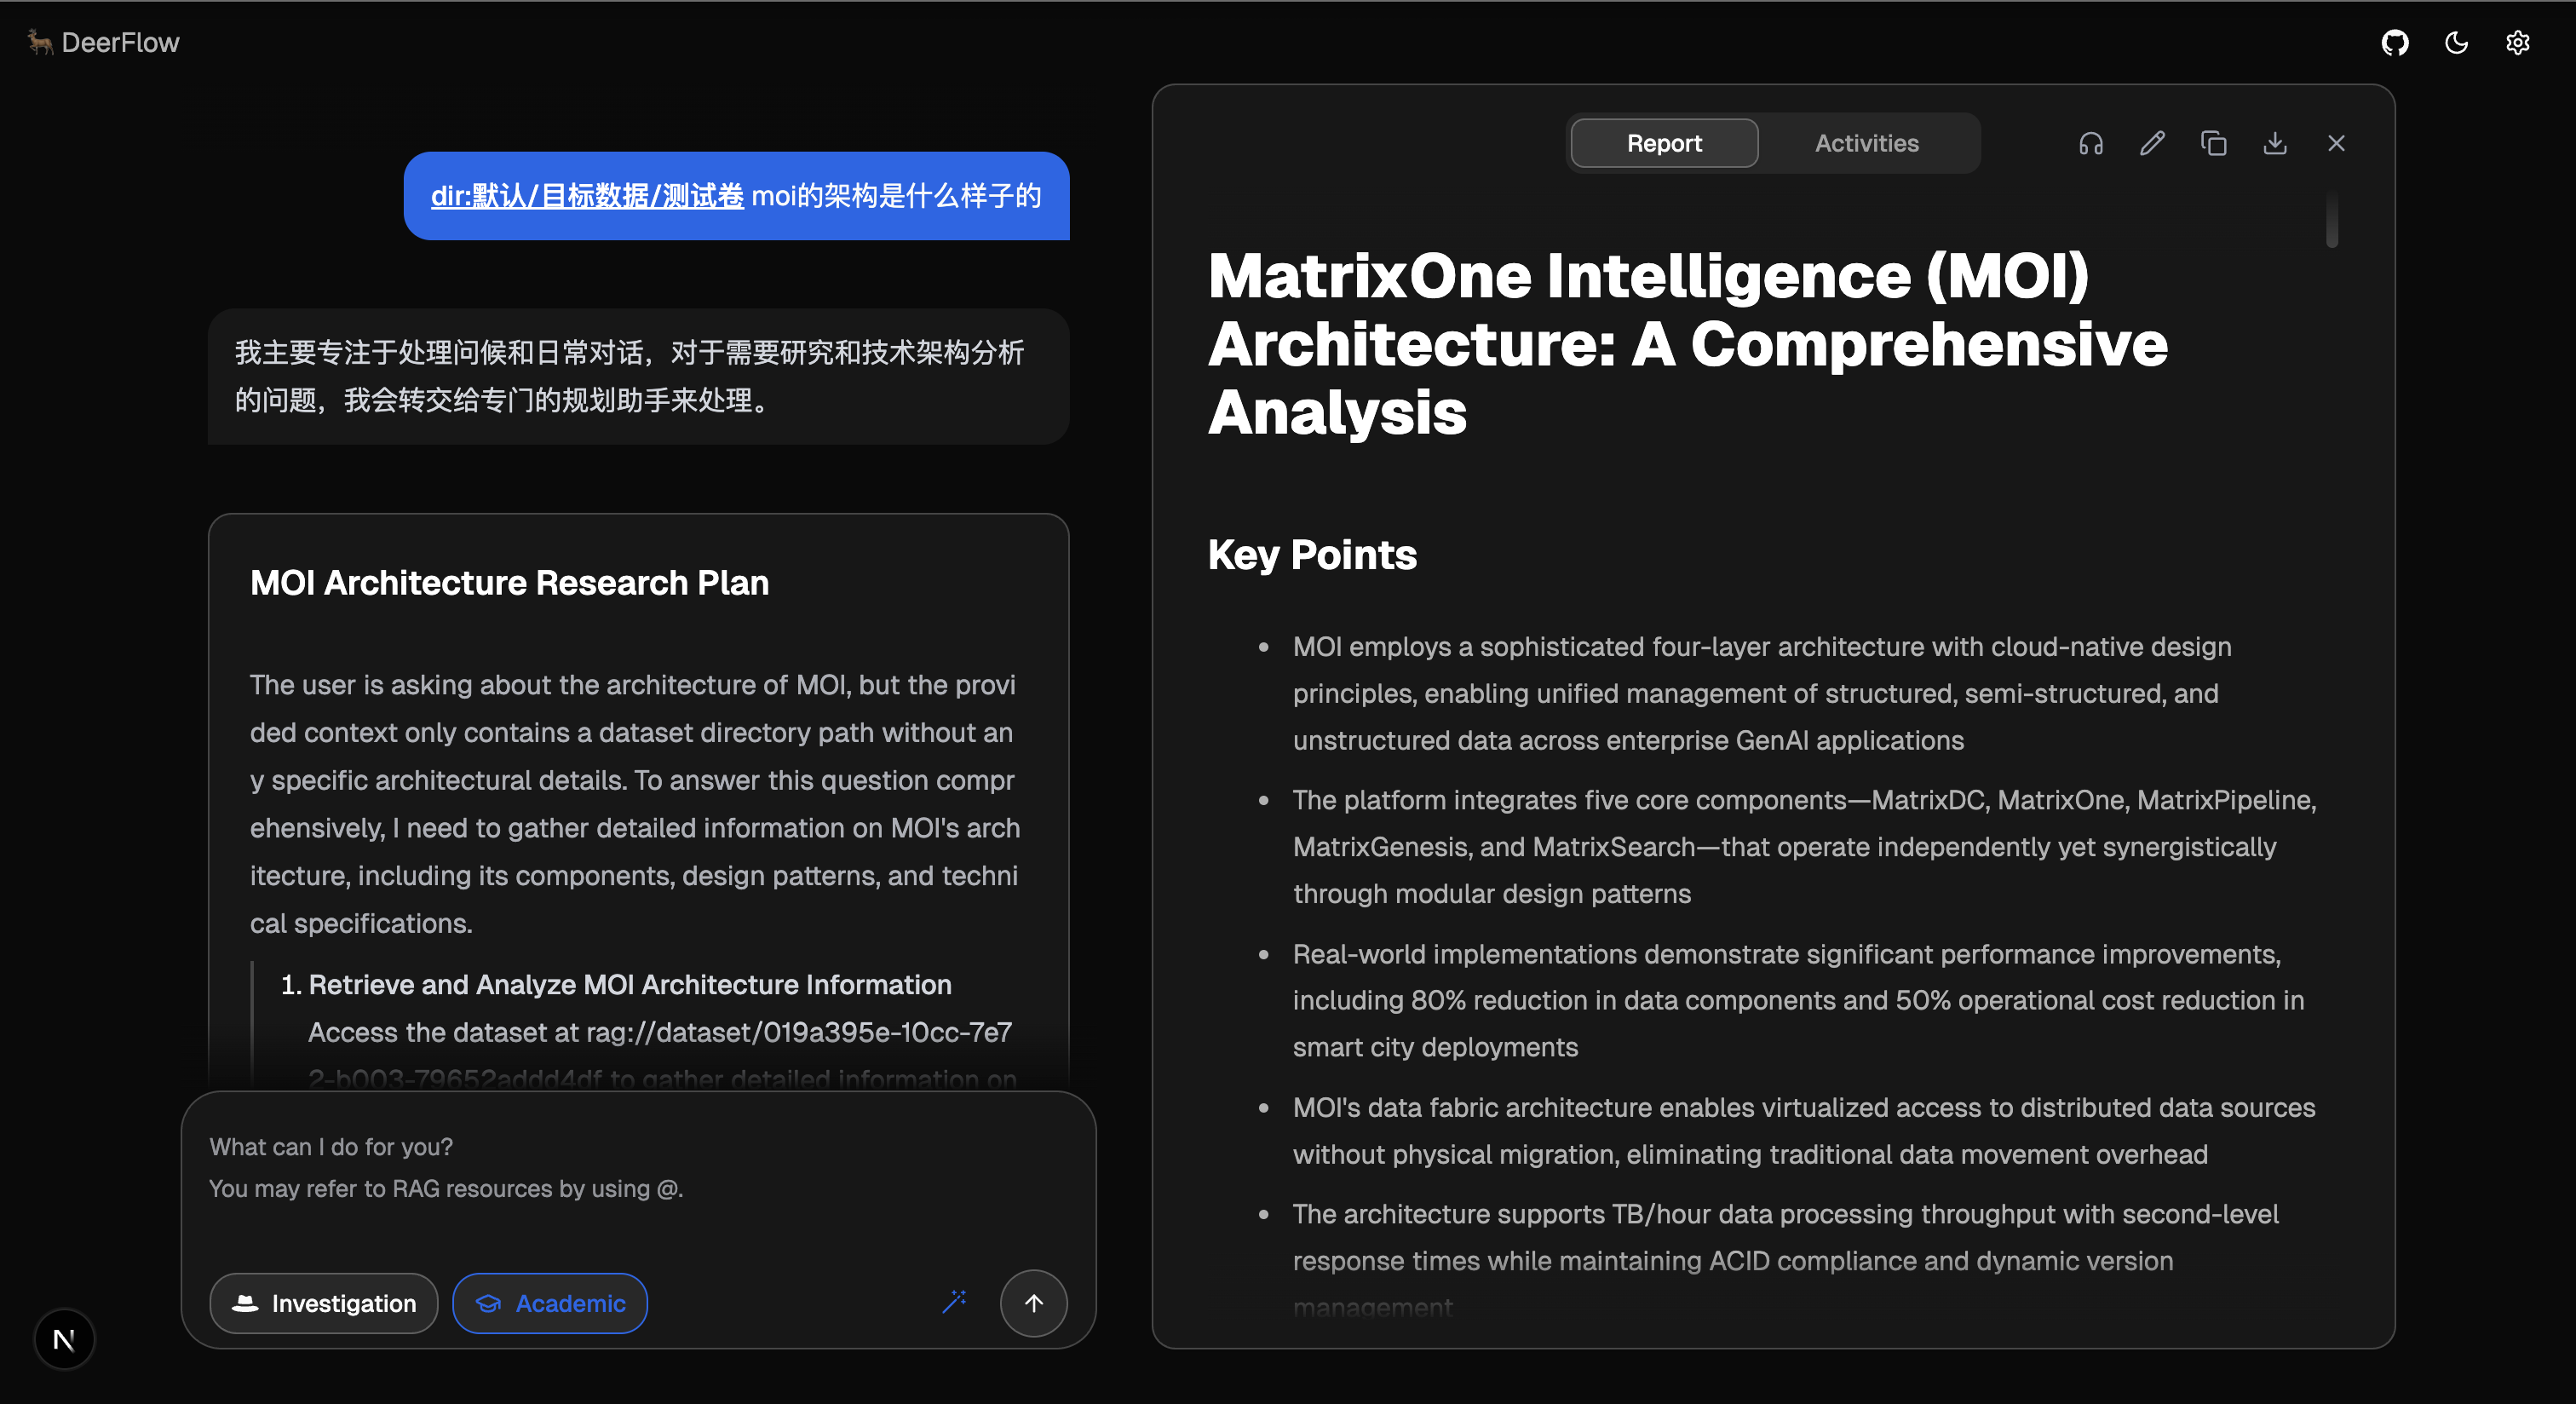Download the report file
The image size is (2576, 1404).
pos(2275,143)
